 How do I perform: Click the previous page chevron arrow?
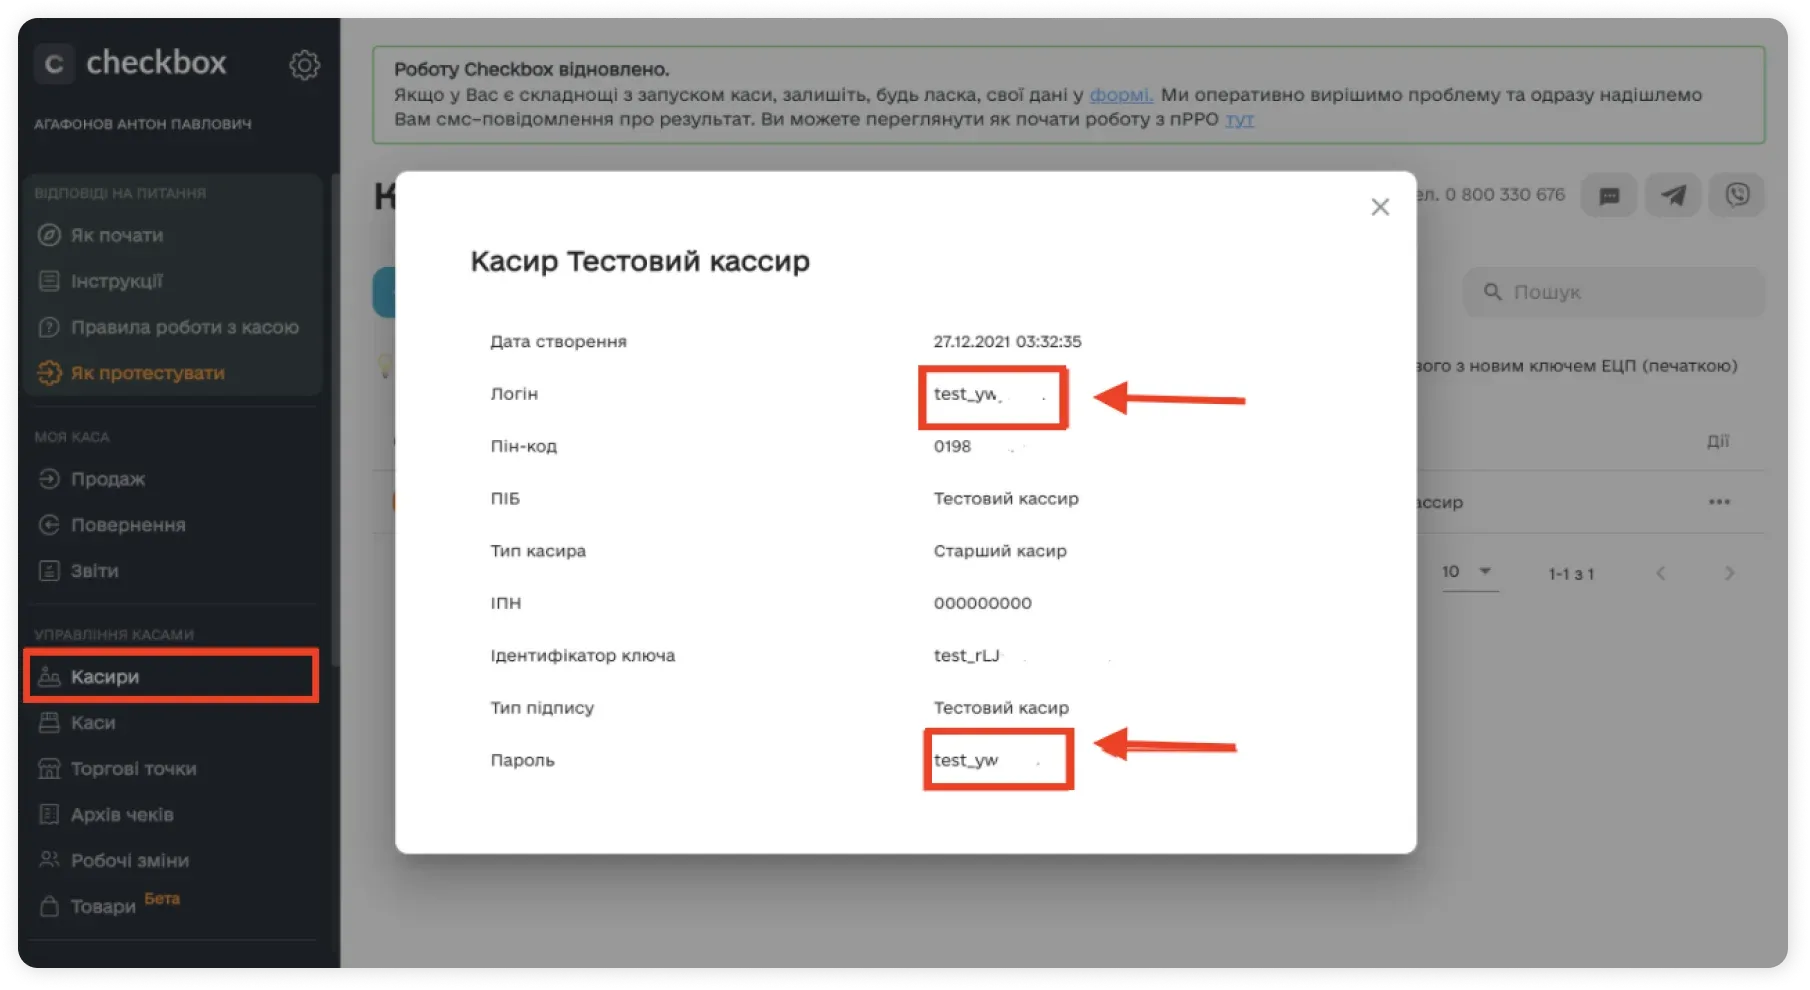pos(1660,573)
